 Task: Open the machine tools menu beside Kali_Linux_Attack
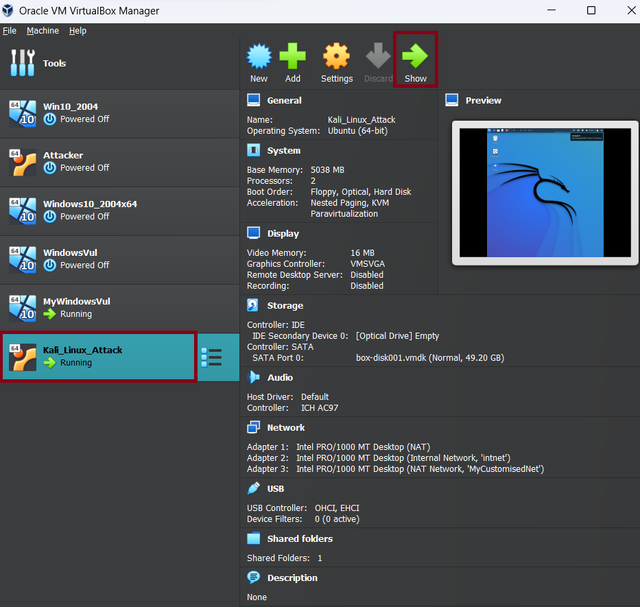[212, 357]
